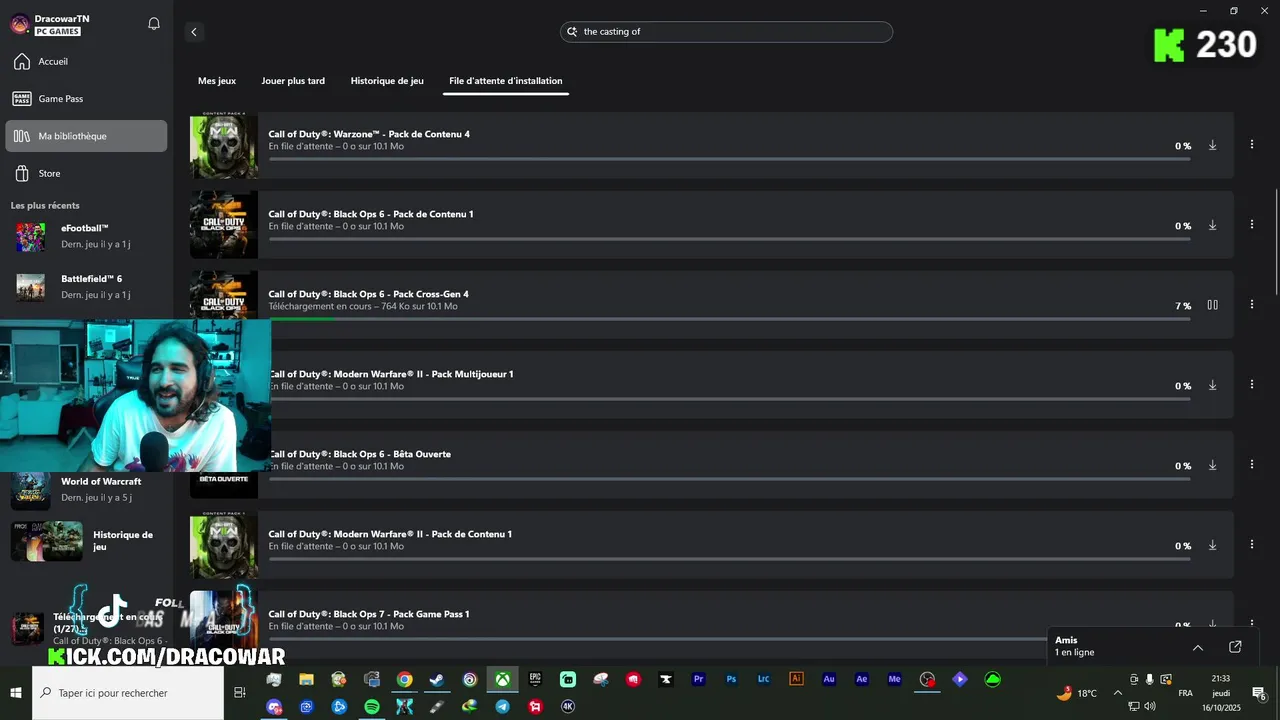Image resolution: width=1280 pixels, height=720 pixels.
Task: Start download of Modern Warfare II Pack Multijoueur 1
Action: pyautogui.click(x=1212, y=385)
